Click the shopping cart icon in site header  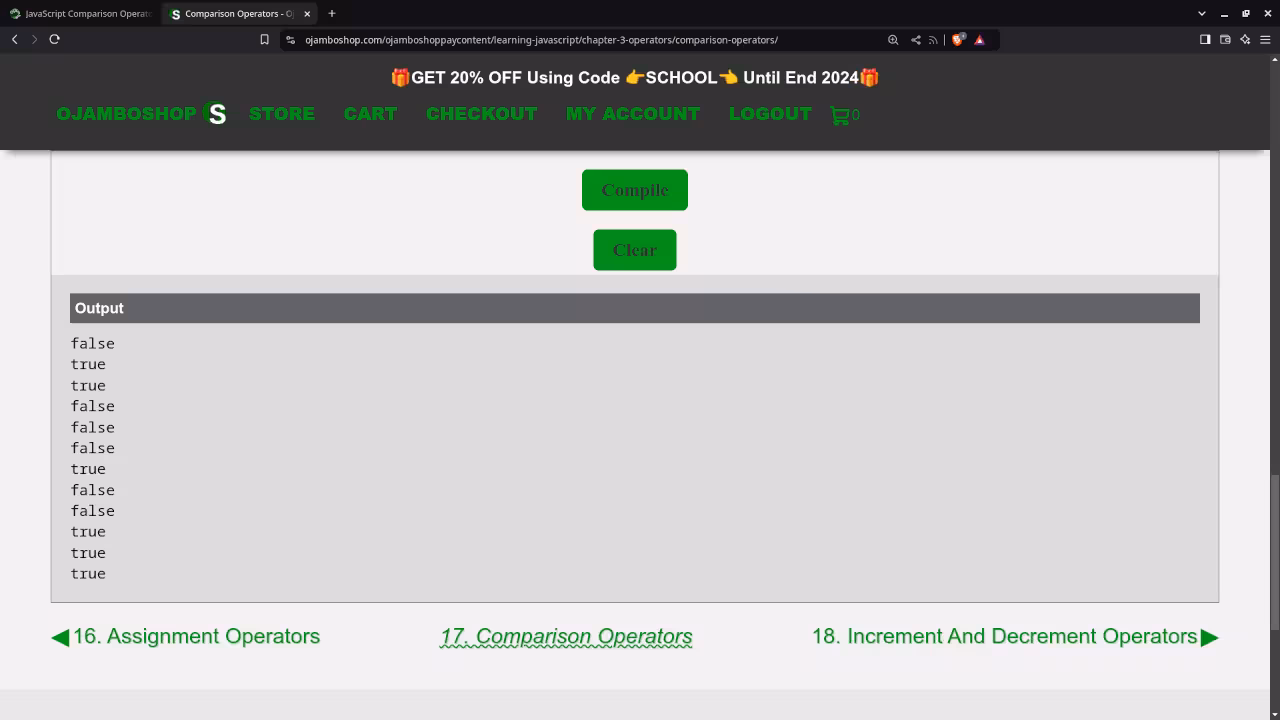pos(839,115)
